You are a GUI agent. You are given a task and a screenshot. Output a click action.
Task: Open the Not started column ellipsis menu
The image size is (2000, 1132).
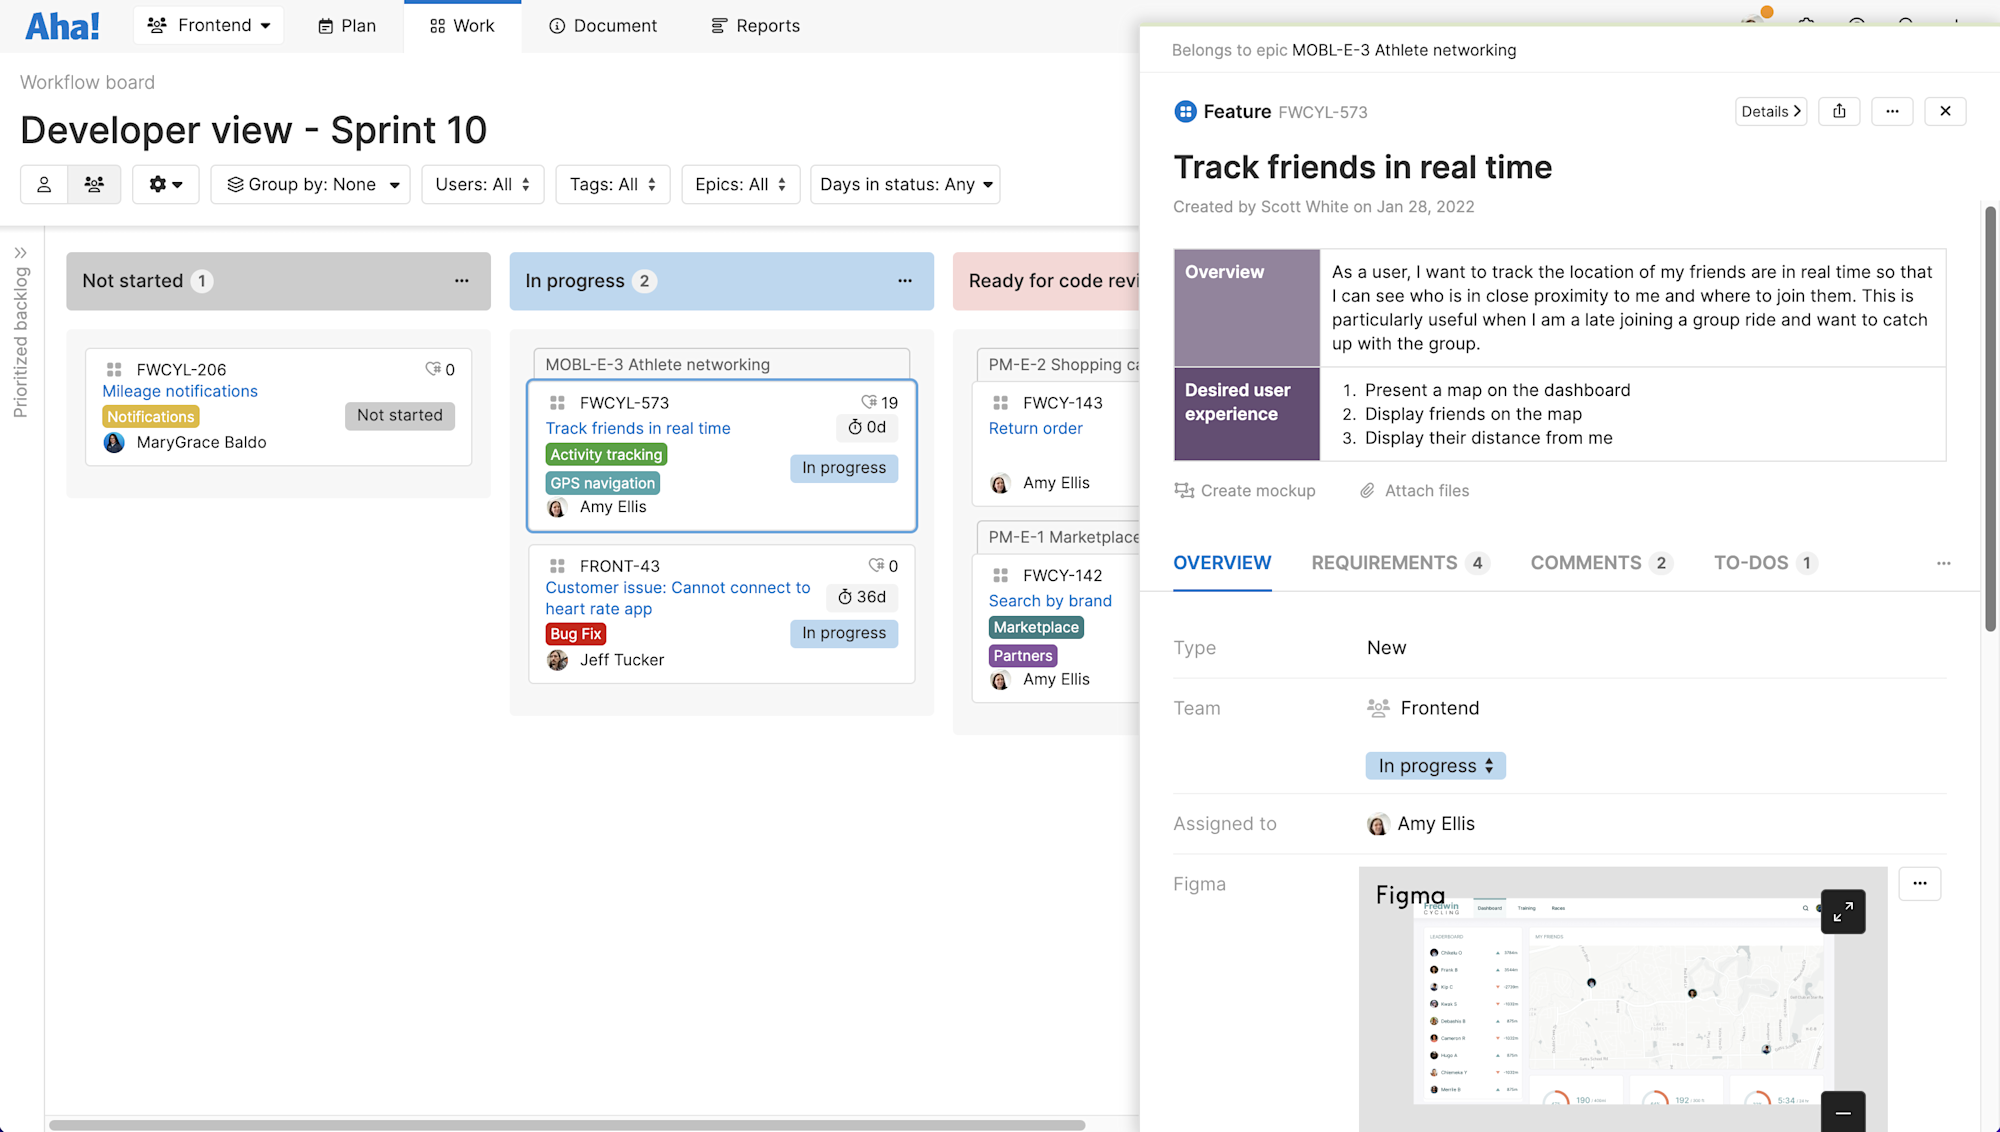point(461,281)
